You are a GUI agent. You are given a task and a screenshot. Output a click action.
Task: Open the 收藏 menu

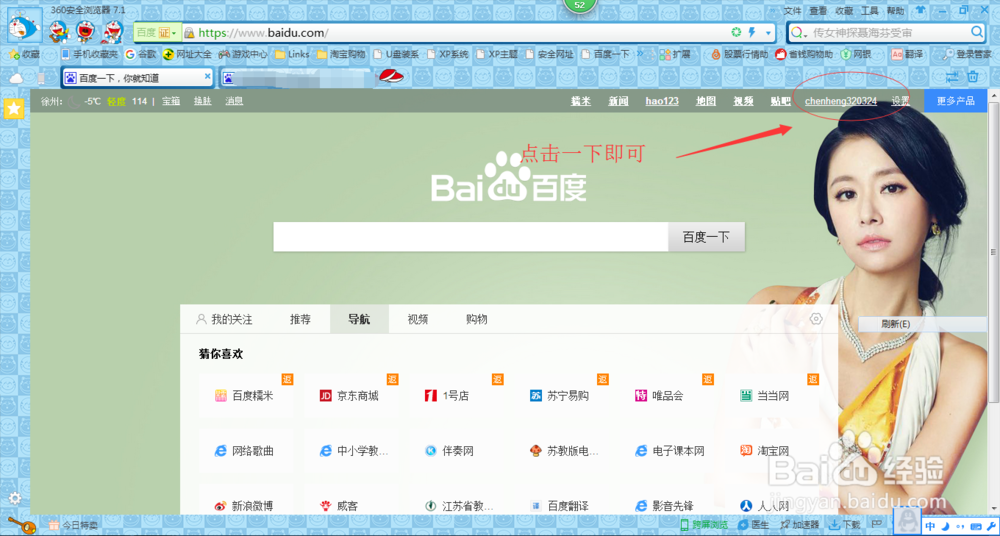(x=844, y=11)
